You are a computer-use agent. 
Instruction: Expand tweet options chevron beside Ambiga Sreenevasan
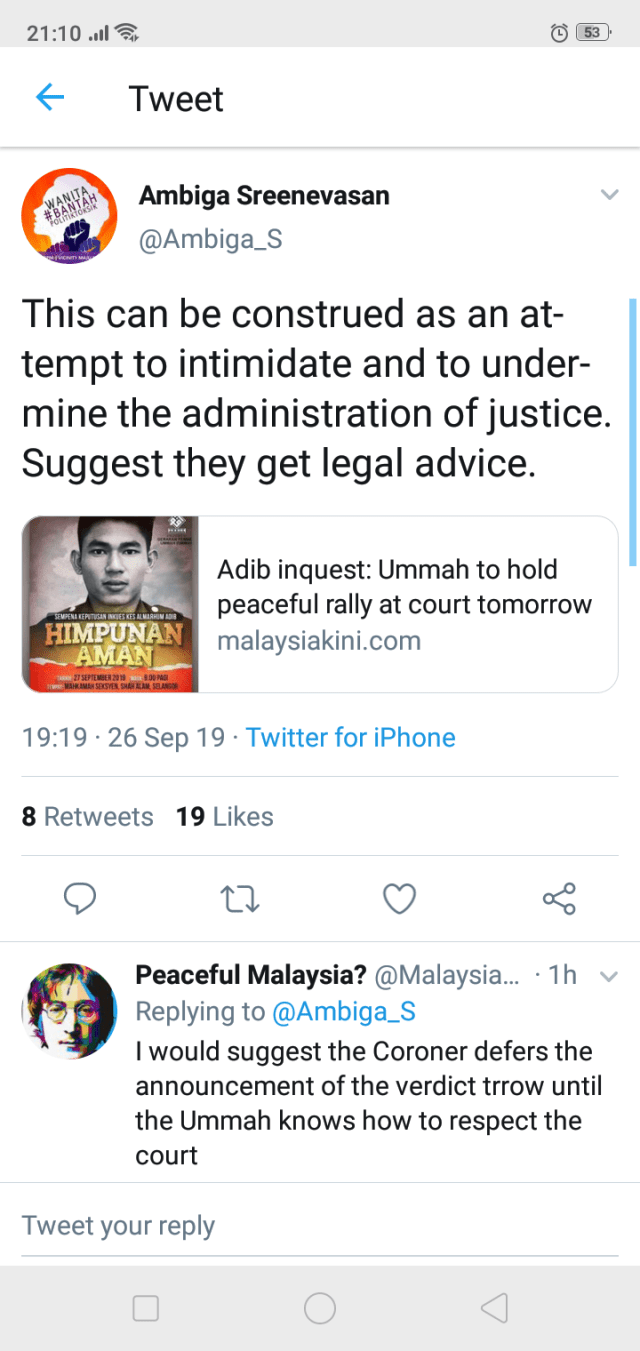point(607,194)
